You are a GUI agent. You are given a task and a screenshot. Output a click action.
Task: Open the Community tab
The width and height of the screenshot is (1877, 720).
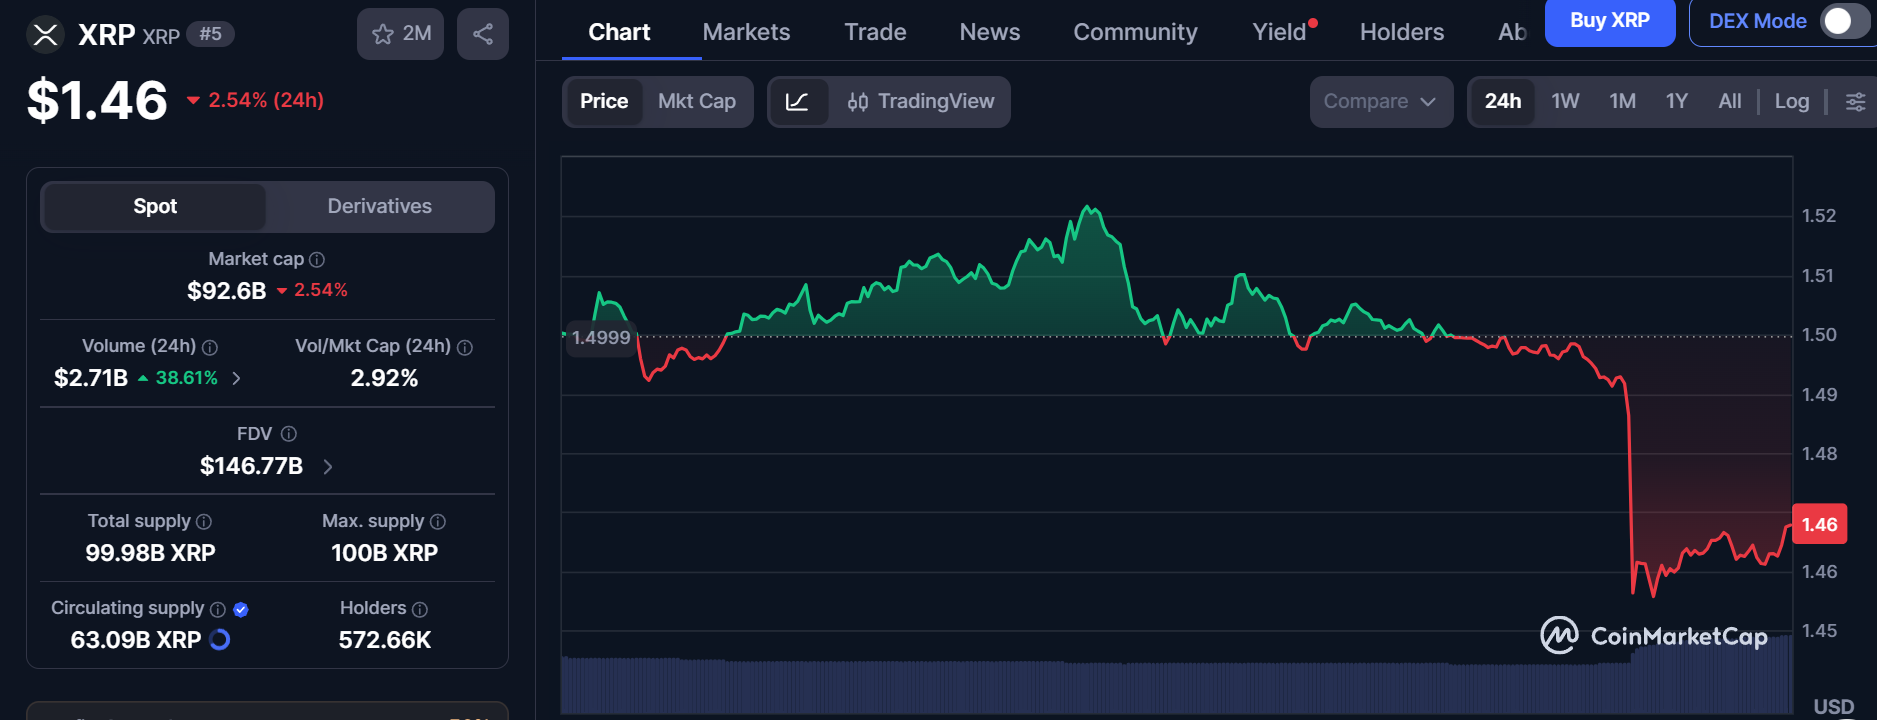coord(1135,33)
